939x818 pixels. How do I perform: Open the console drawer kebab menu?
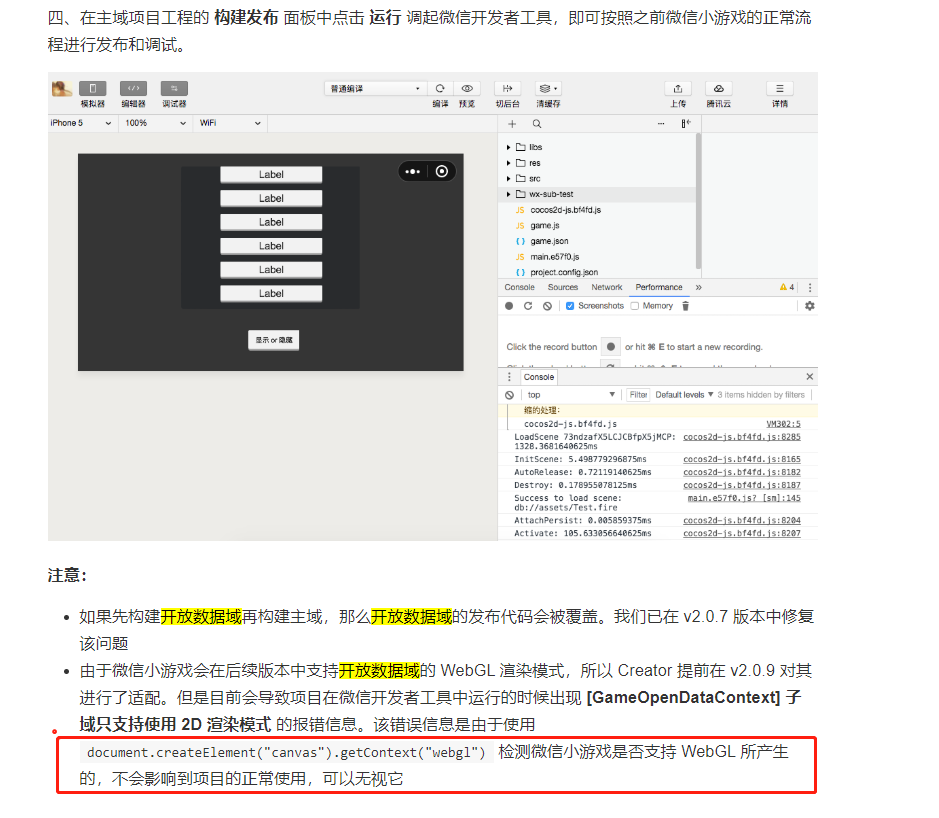[510, 377]
